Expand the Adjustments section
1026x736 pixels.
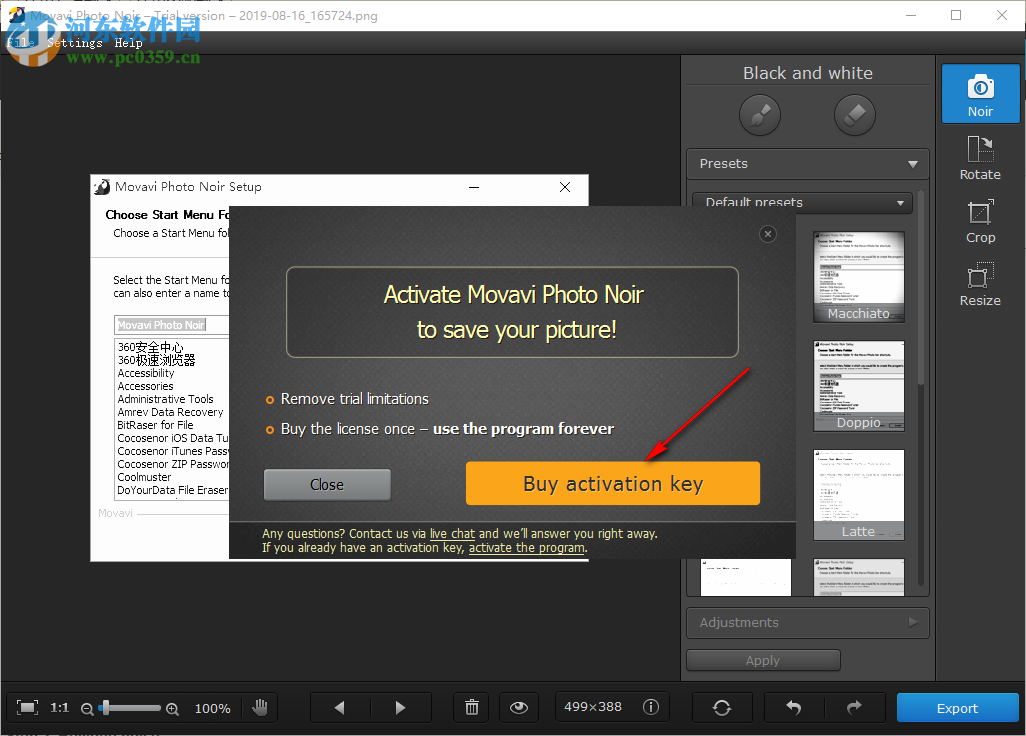click(807, 622)
